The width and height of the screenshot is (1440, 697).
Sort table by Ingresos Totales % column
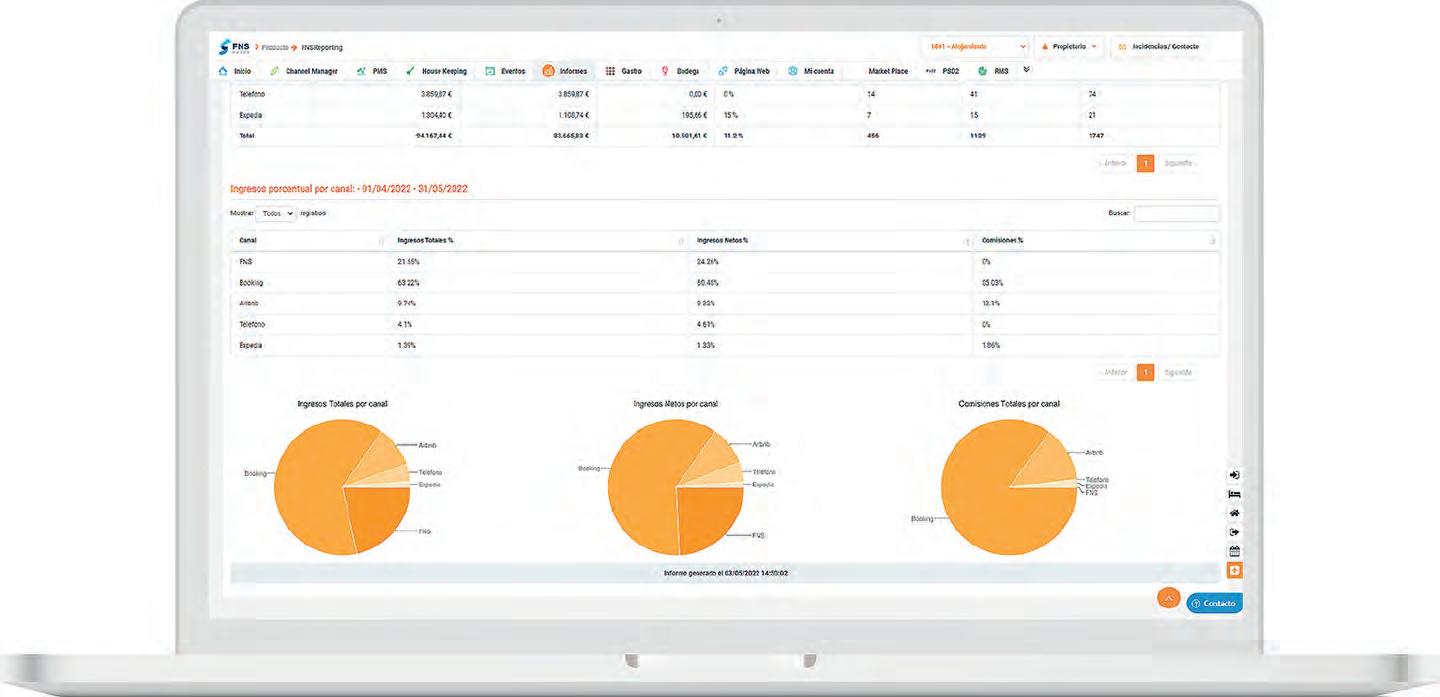click(x=538, y=241)
